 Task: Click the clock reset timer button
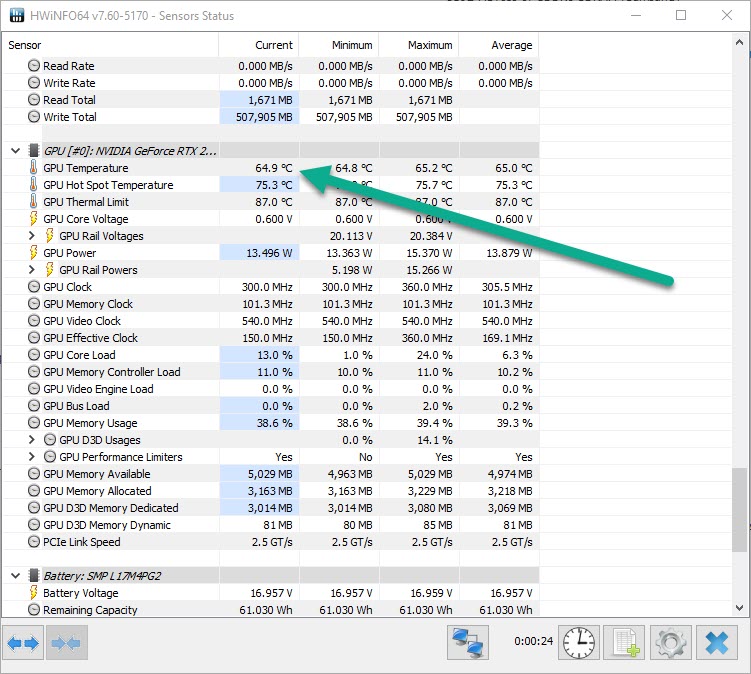[x=579, y=643]
